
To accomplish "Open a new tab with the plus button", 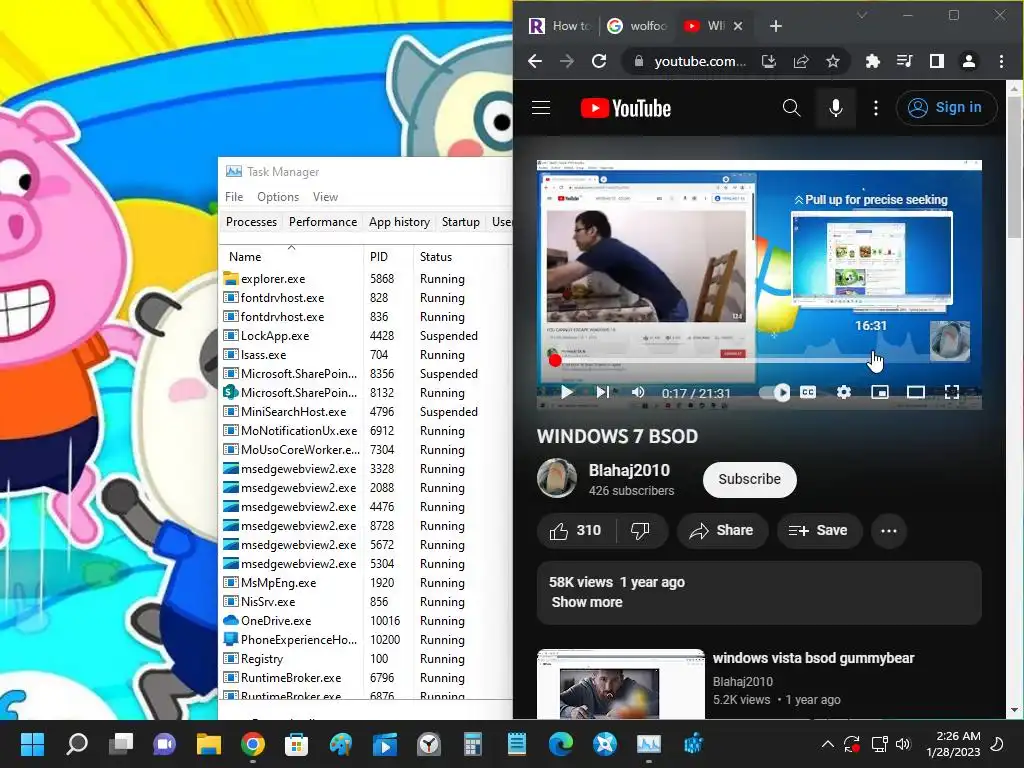I will (775, 26).
